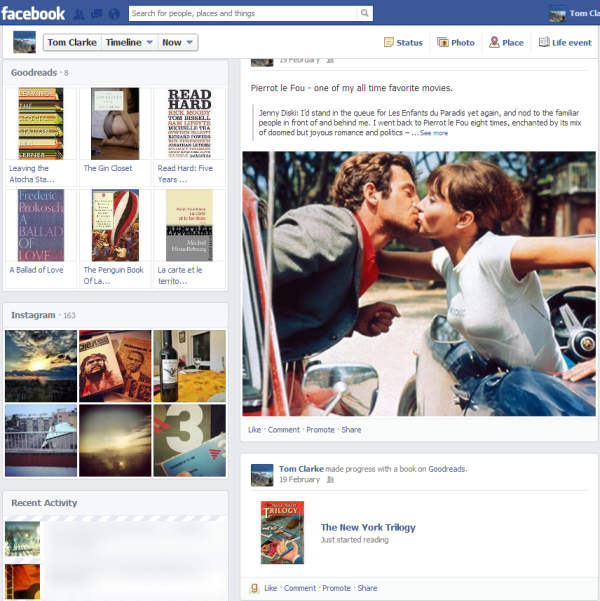Image resolution: width=600 pixels, height=601 pixels.
Task: Open the Instagram number 3 ticket photo
Action: (x=189, y=440)
